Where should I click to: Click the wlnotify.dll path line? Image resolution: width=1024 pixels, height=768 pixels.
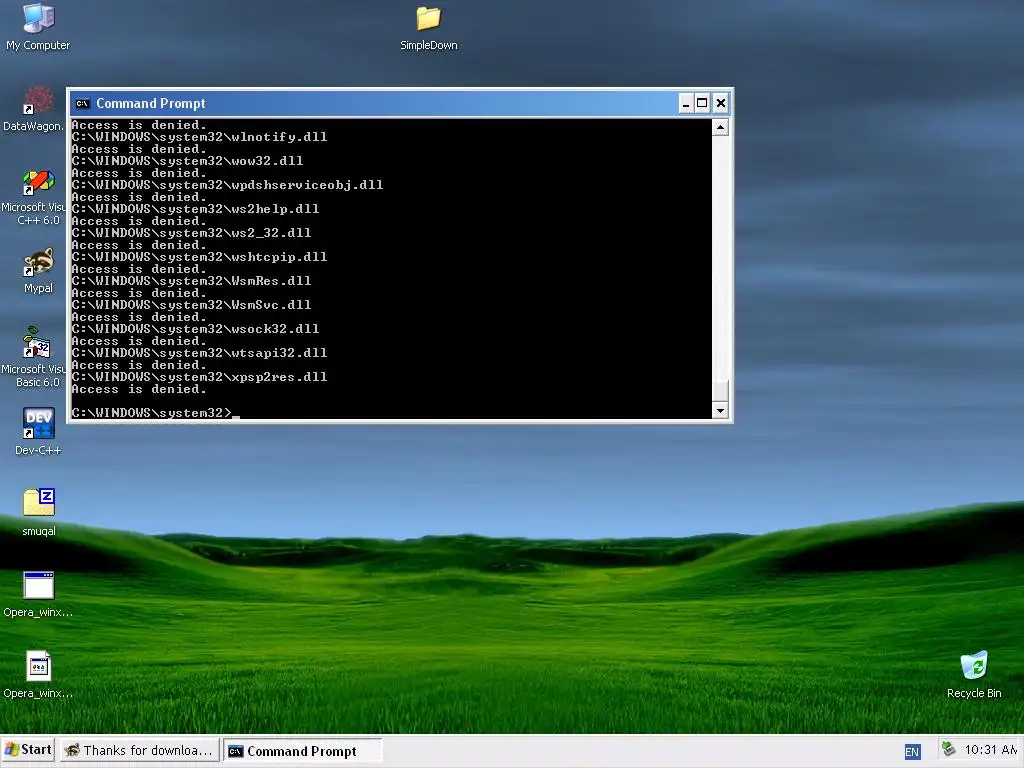pos(200,137)
